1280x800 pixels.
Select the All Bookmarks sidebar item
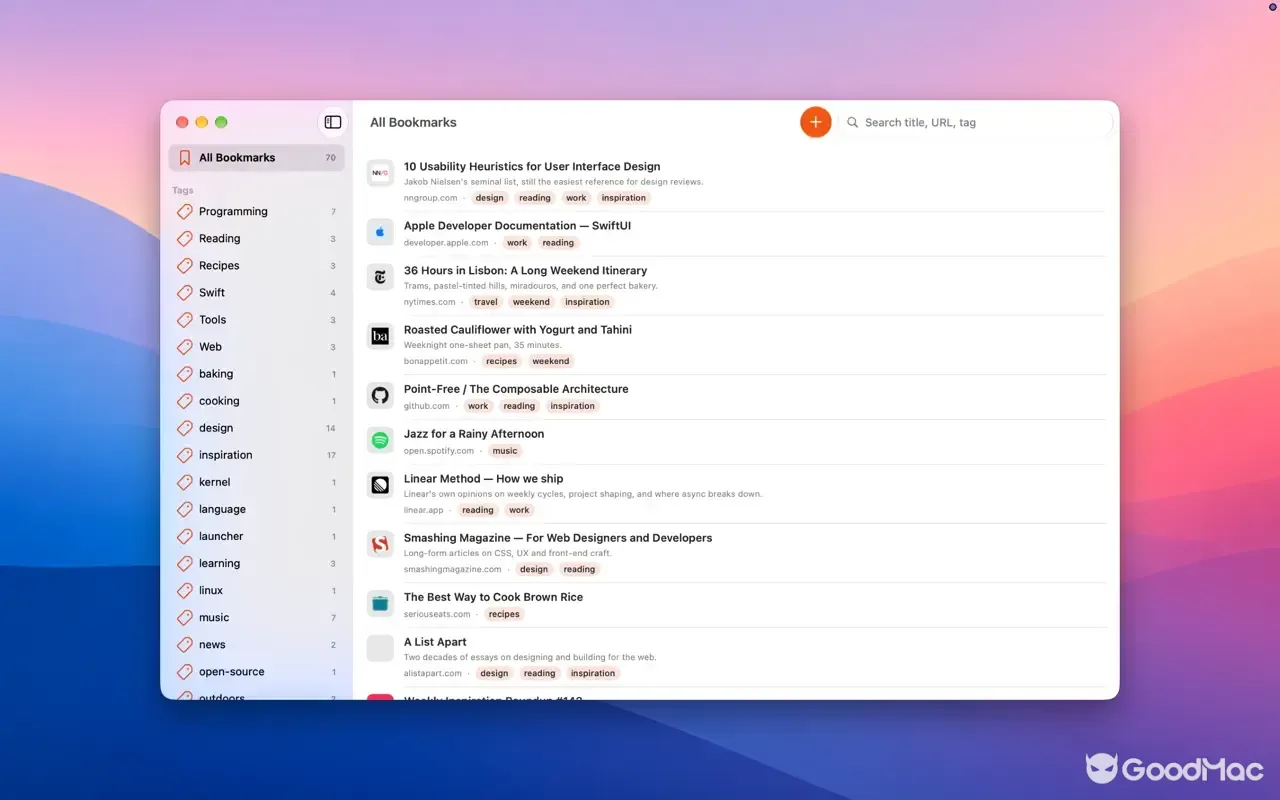257,158
